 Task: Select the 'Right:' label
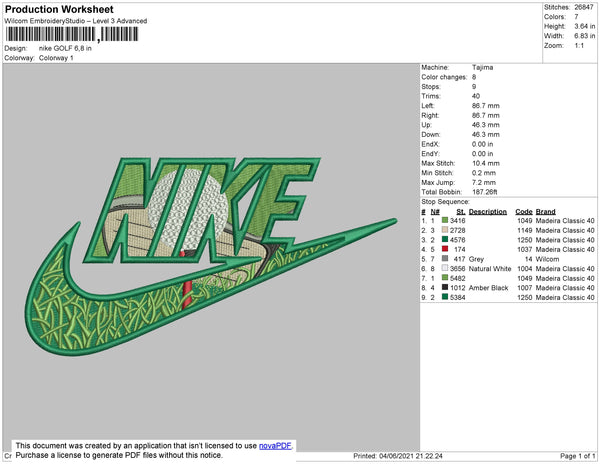tap(430, 115)
